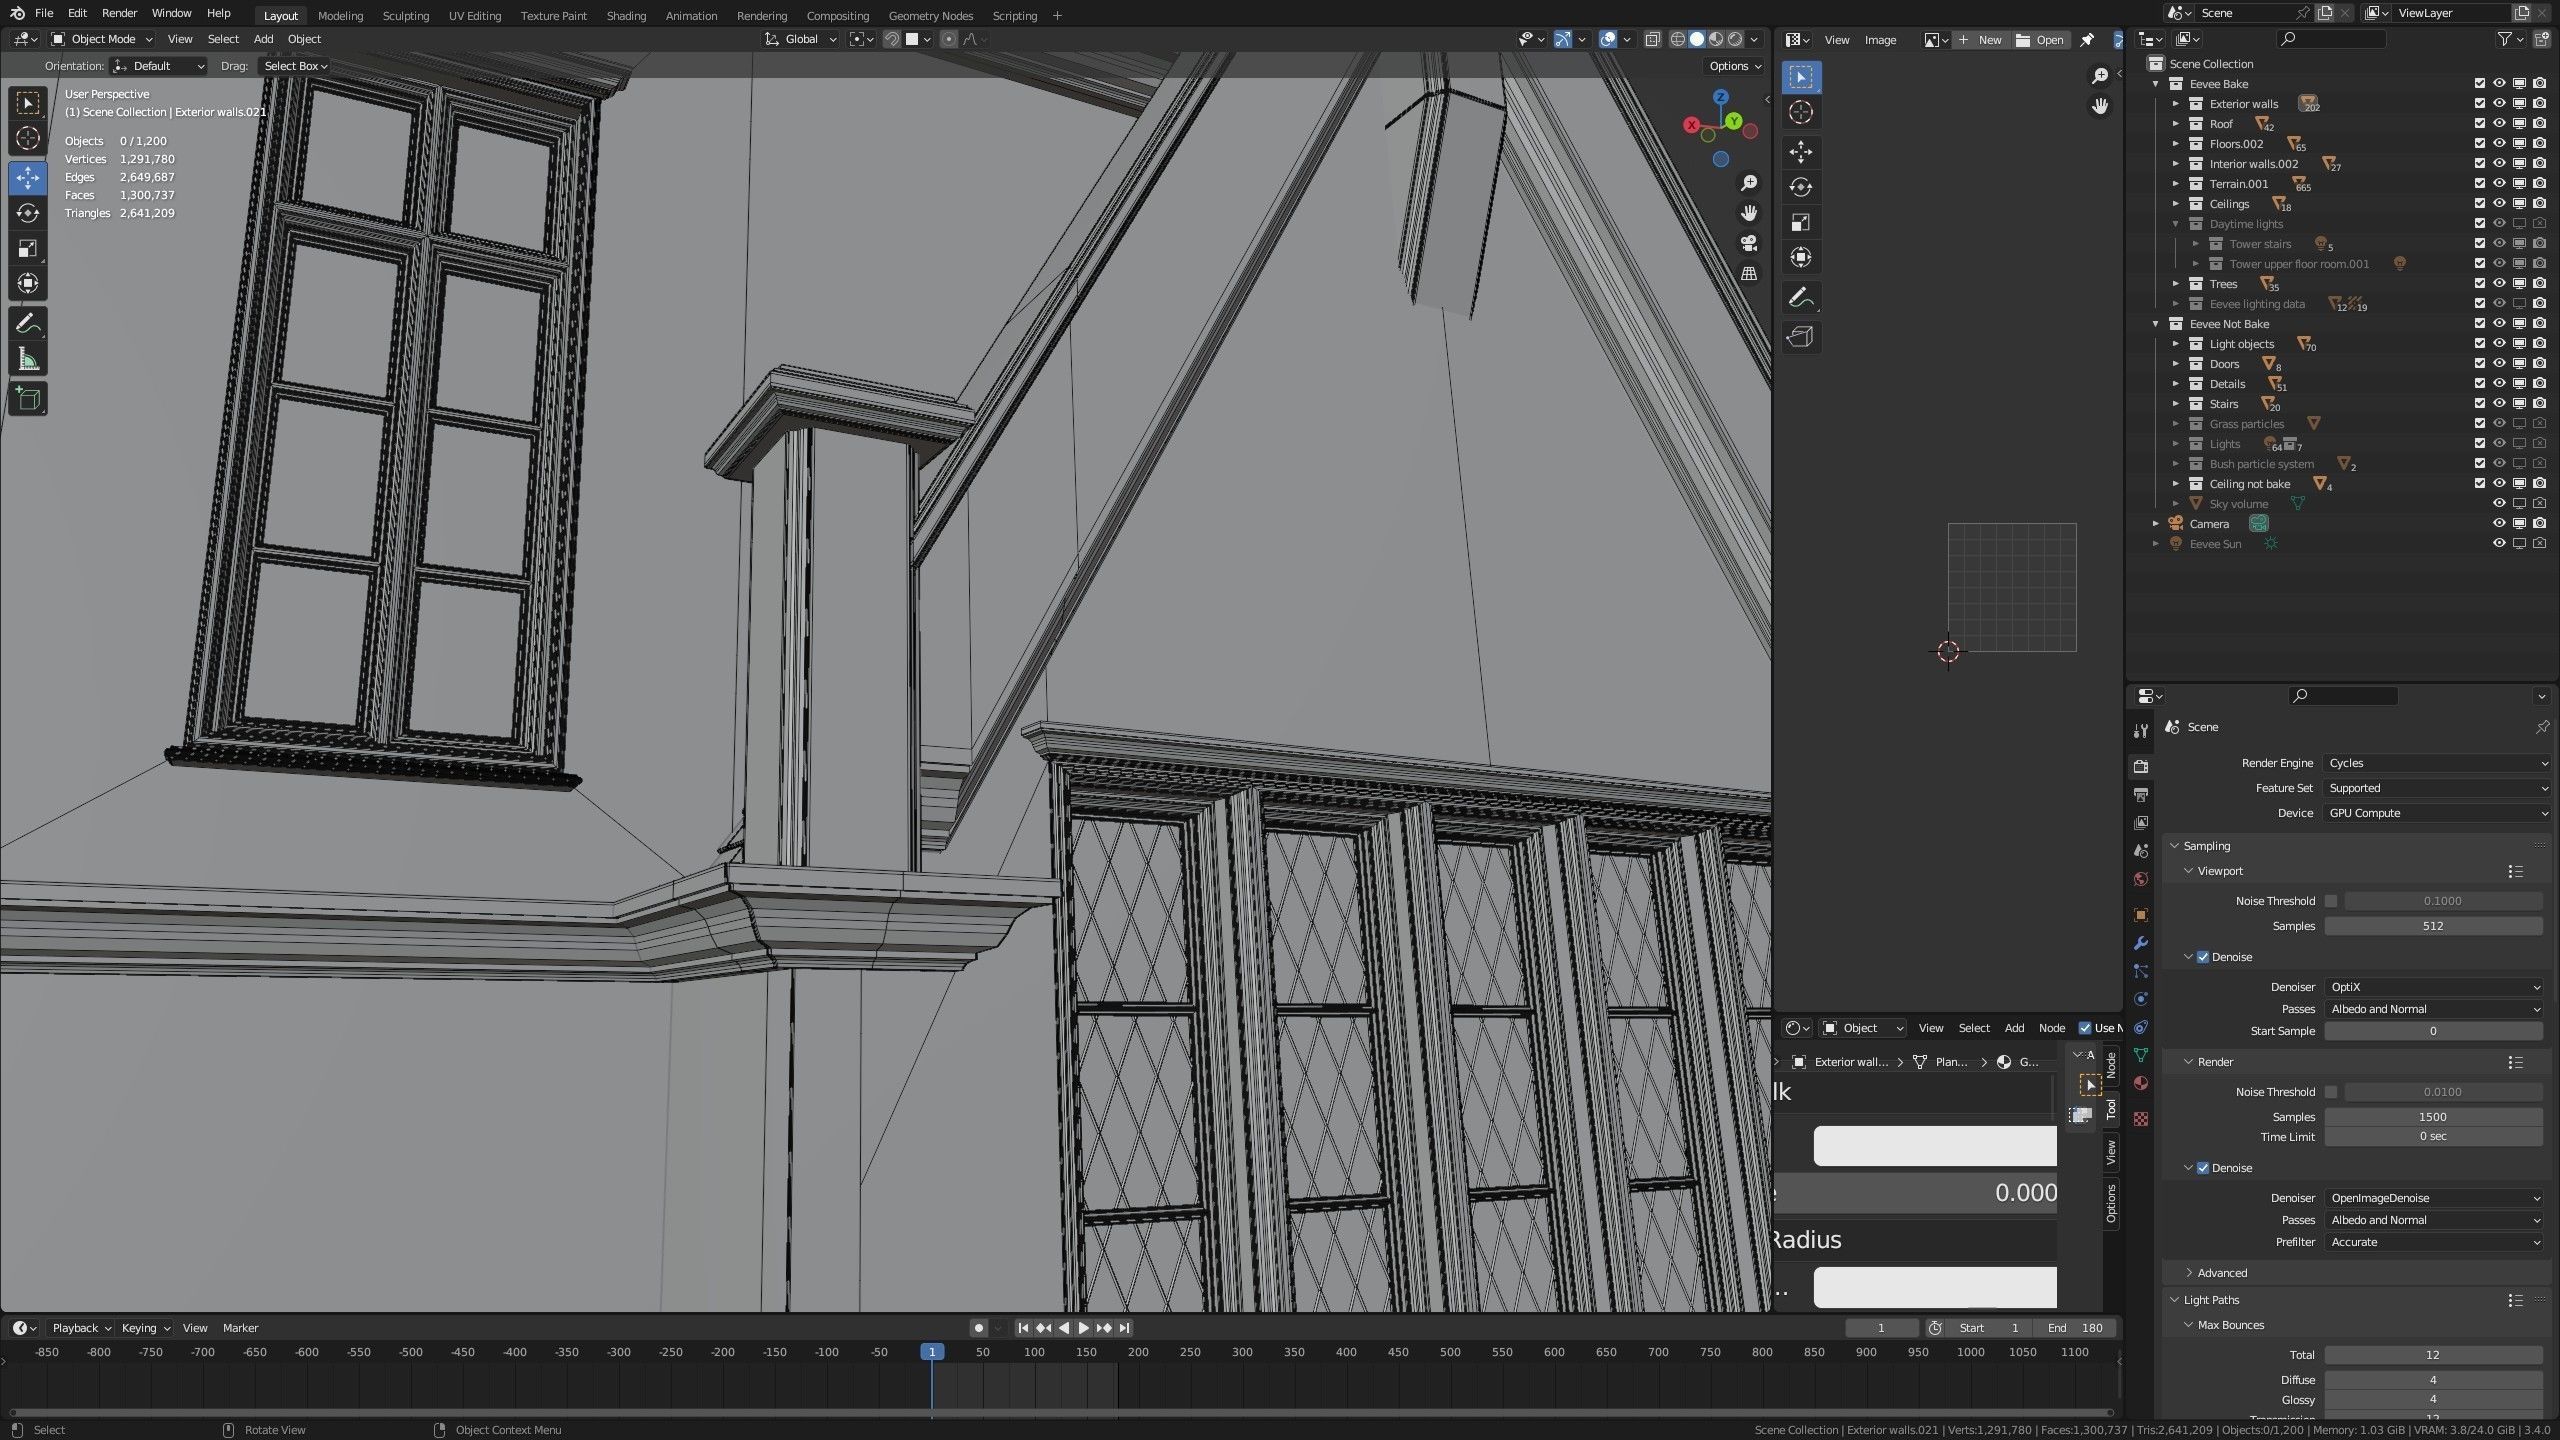Click the camera view icon in viewport
This screenshot has height=1440, width=2560.
tap(1749, 243)
